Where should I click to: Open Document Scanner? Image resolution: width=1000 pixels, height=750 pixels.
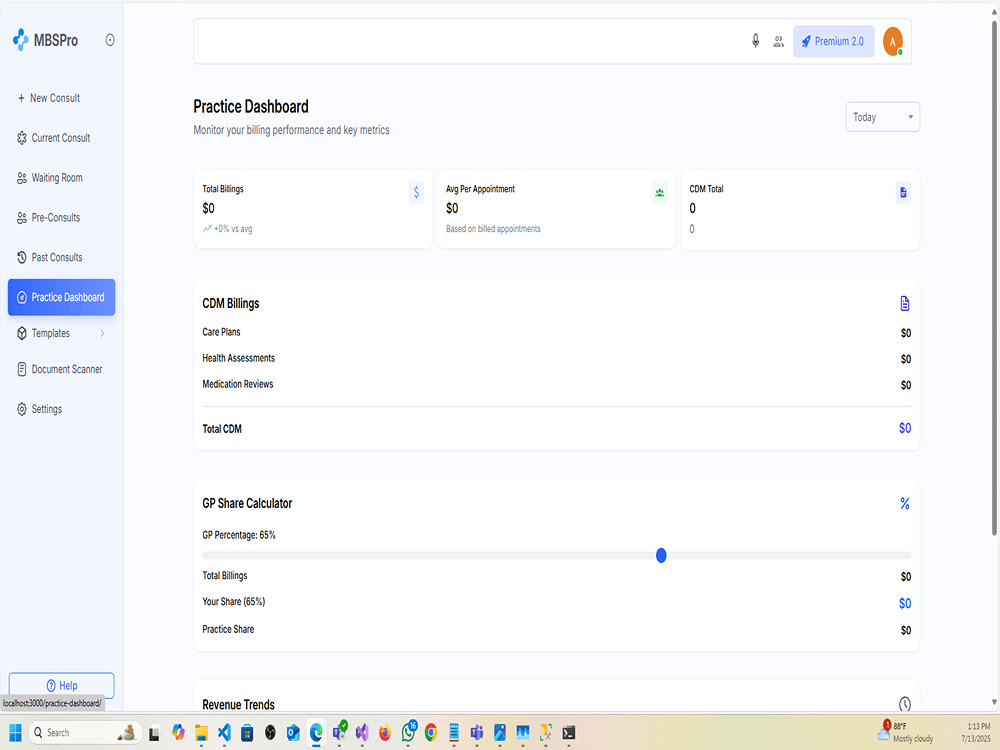point(60,369)
